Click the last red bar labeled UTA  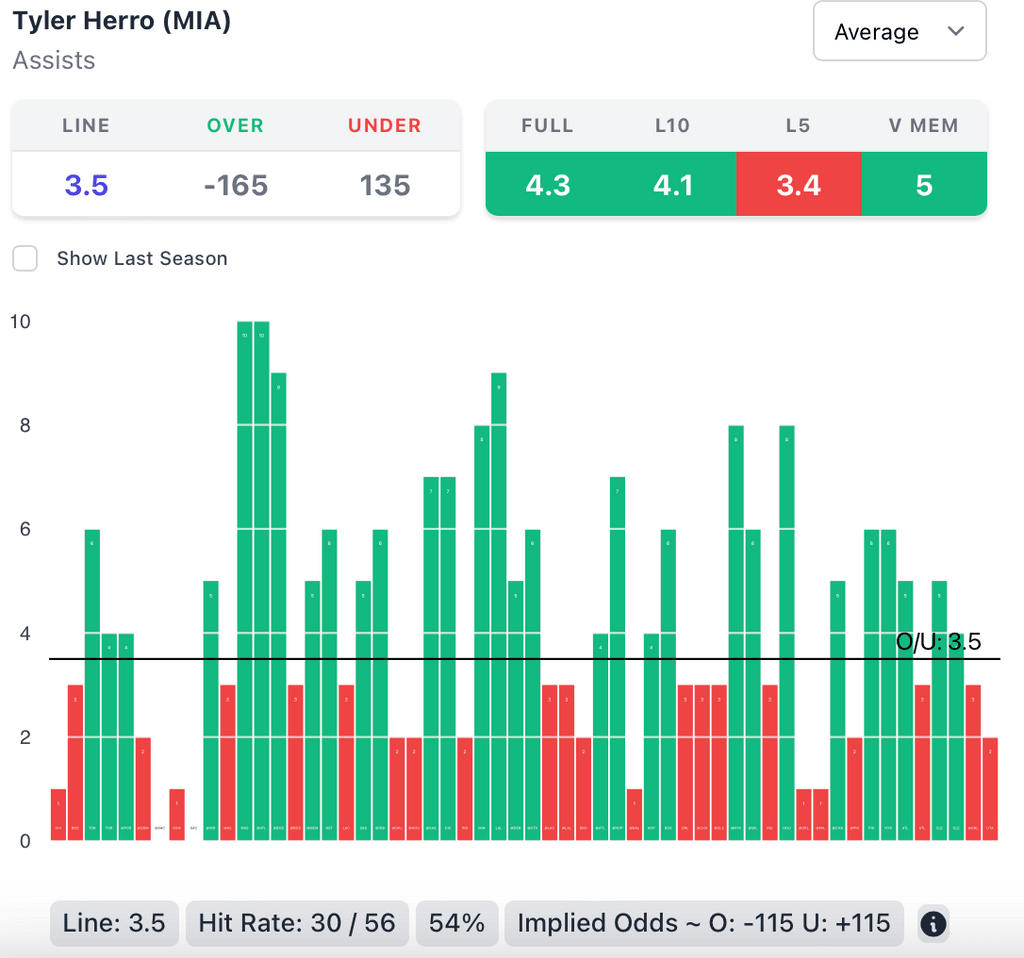(990, 788)
